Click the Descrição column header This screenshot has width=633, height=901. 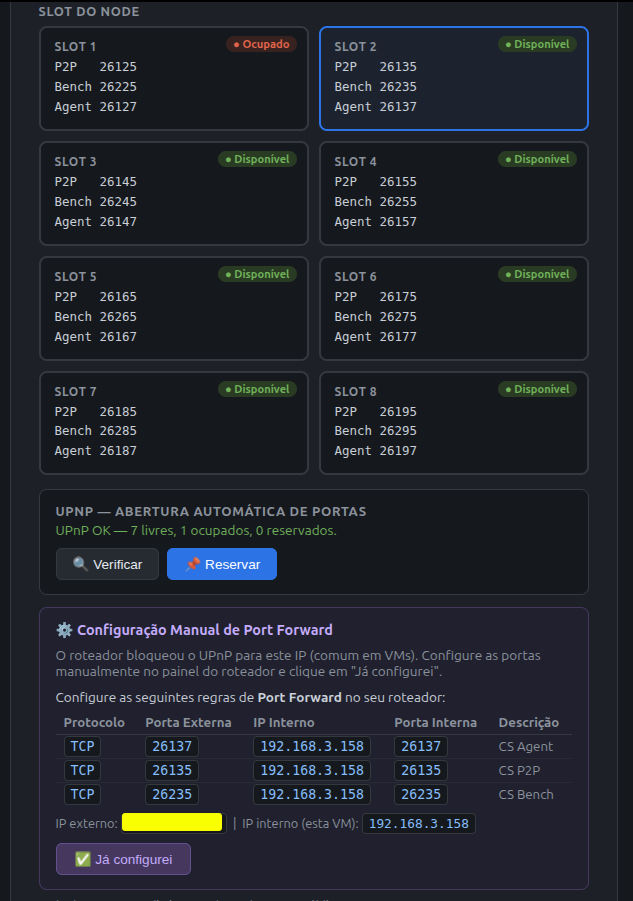[x=528, y=722]
